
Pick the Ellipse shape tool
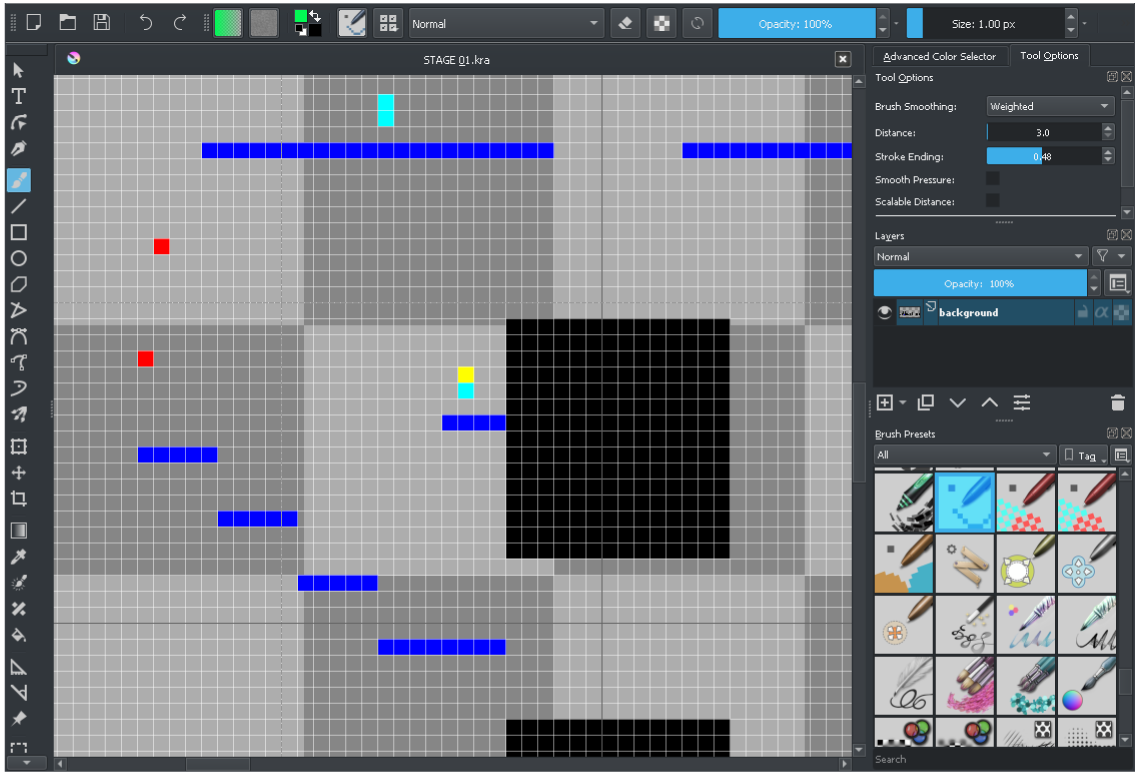[18, 258]
